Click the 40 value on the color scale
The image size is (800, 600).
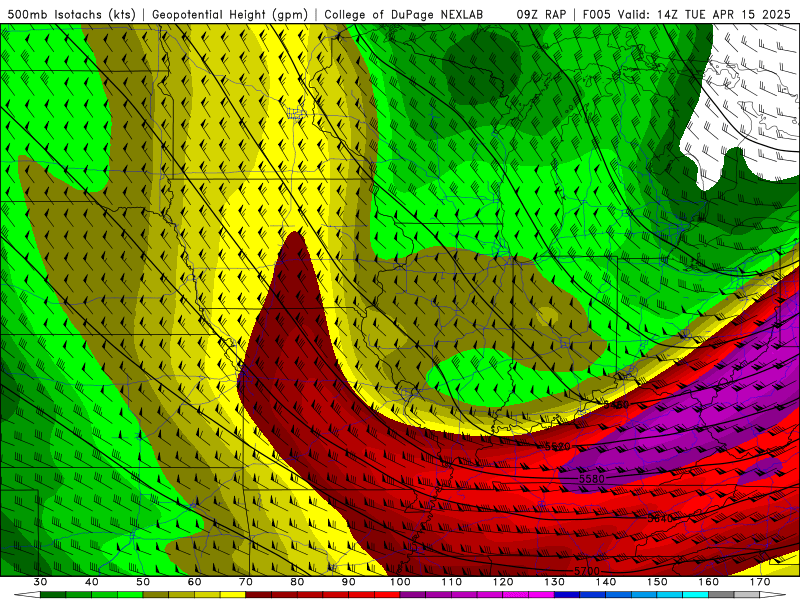pyautogui.click(x=92, y=582)
